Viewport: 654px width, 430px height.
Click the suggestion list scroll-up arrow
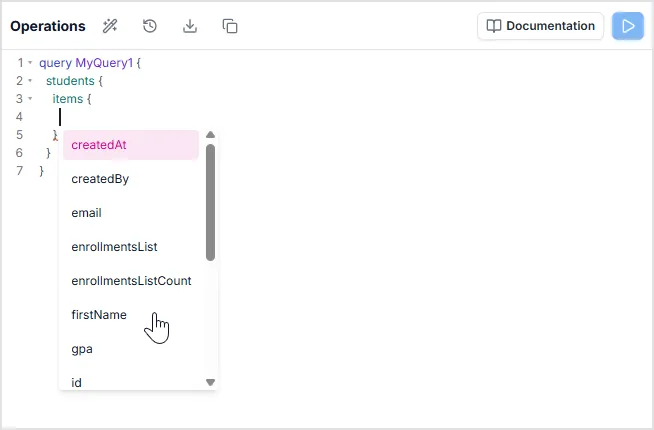click(x=210, y=135)
